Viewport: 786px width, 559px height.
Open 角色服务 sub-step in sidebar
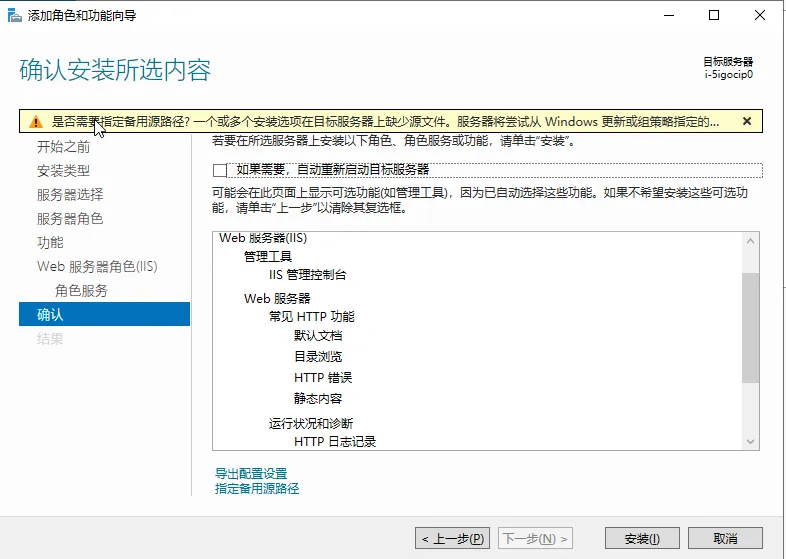(81, 290)
